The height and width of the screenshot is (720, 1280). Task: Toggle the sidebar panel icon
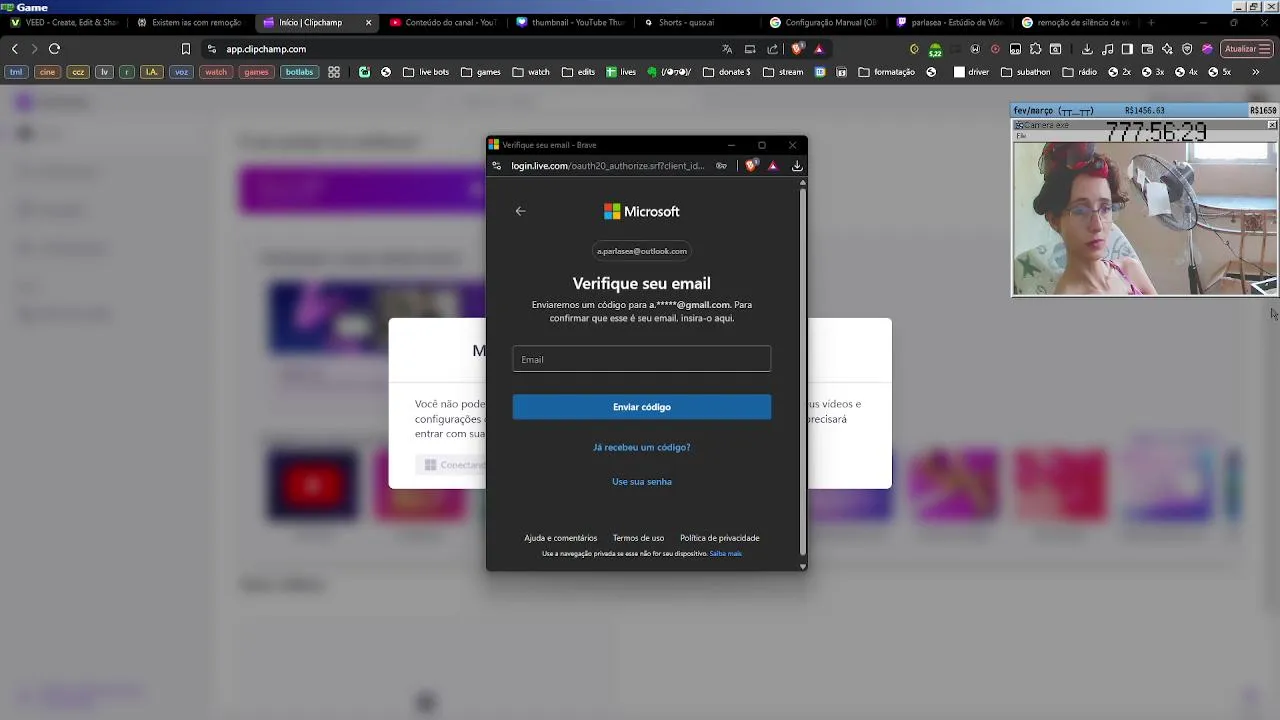[1127, 49]
